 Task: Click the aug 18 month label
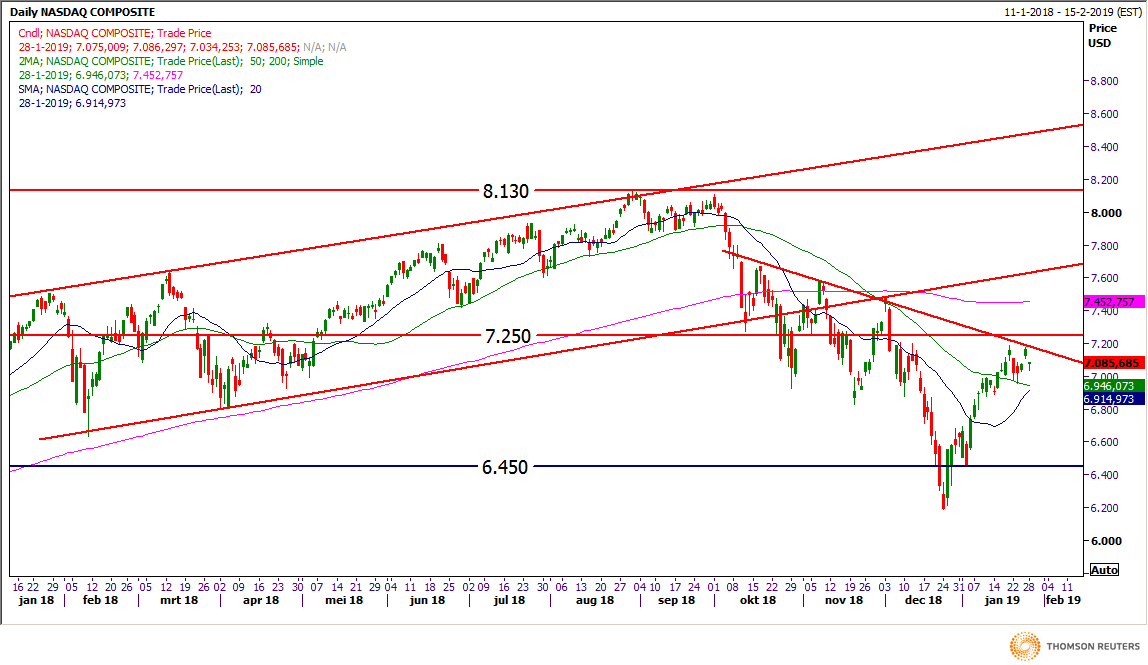point(595,601)
